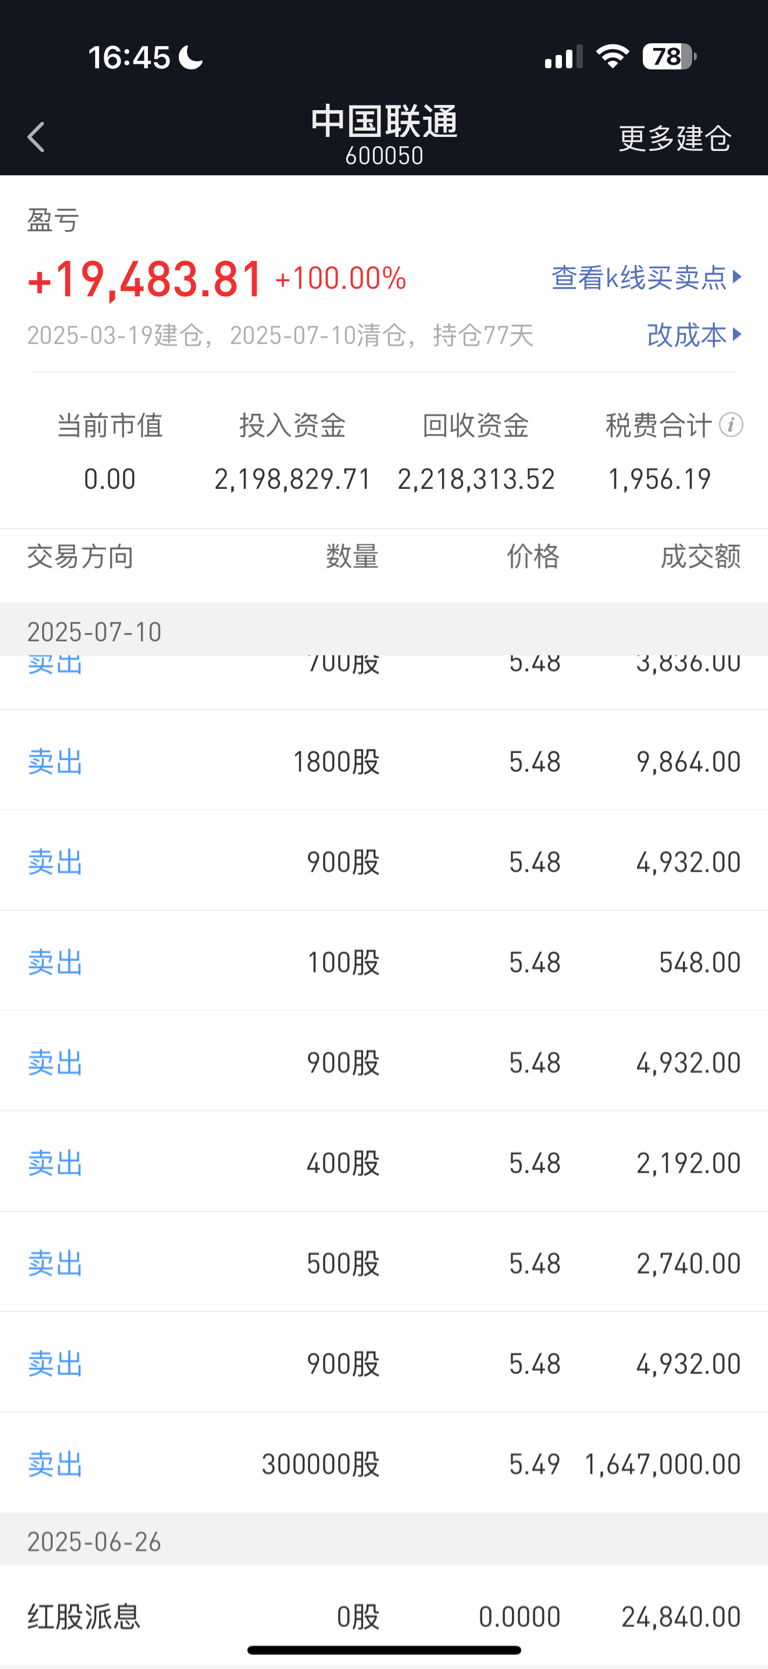Open 更多建仓 in the header

(x=675, y=138)
